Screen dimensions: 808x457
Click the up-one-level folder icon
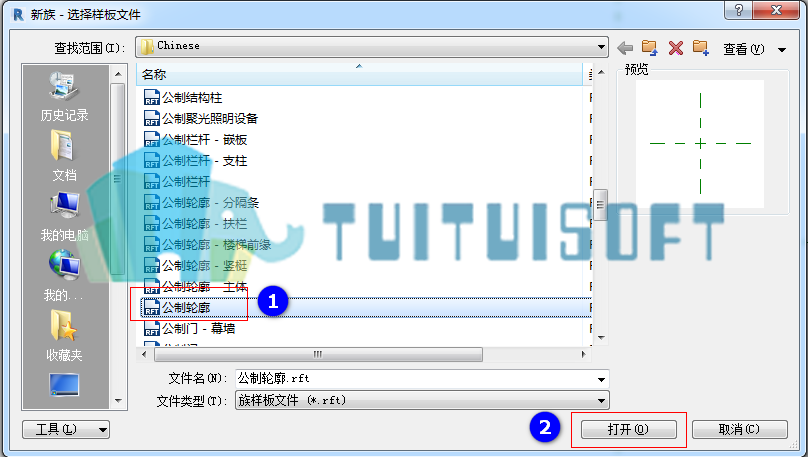pos(650,48)
